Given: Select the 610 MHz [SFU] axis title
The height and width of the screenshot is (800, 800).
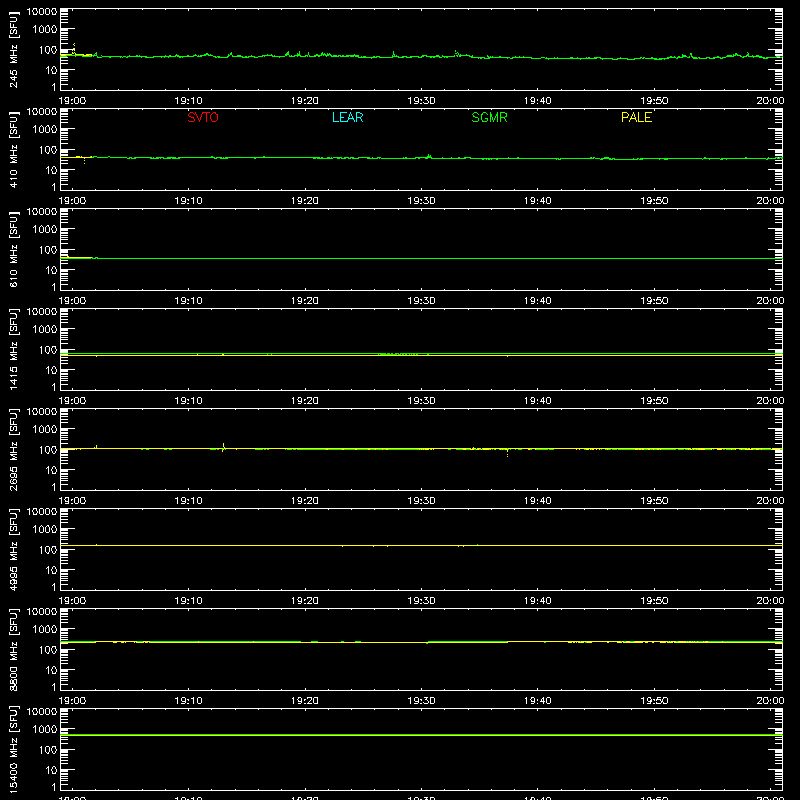Looking at the screenshot, I should tap(14, 249).
